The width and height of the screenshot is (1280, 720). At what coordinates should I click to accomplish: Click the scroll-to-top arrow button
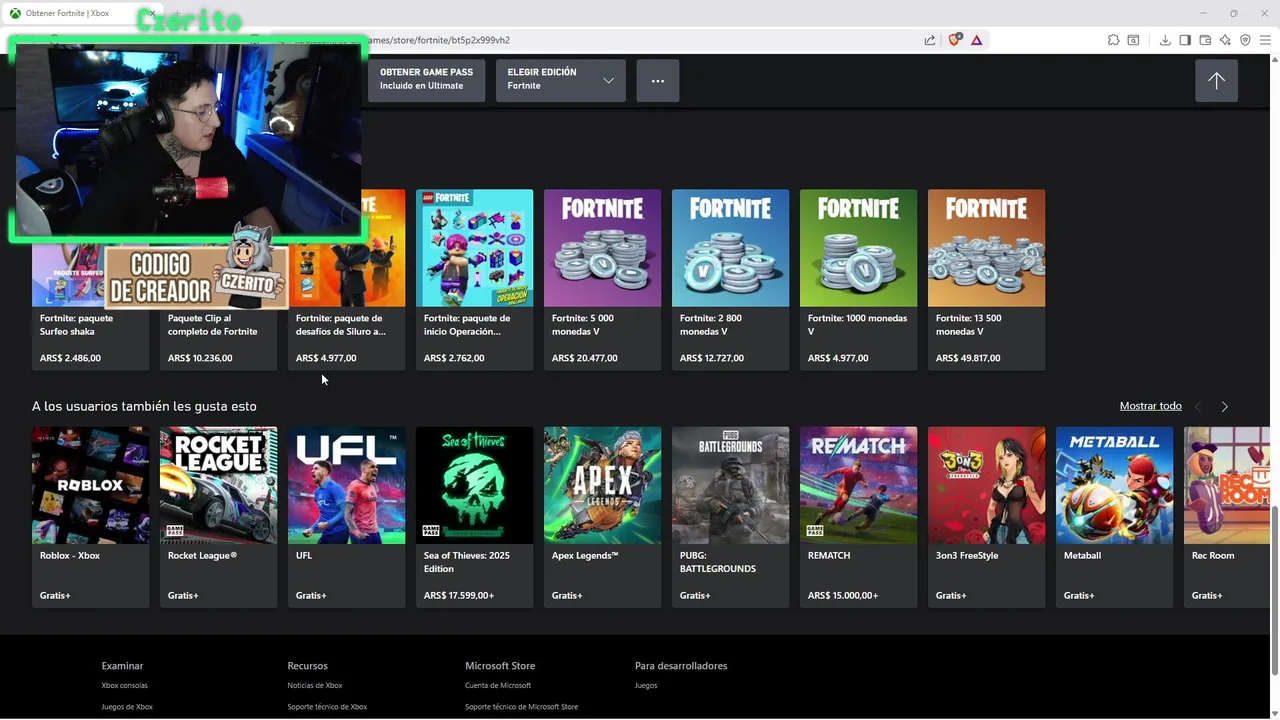click(1216, 81)
